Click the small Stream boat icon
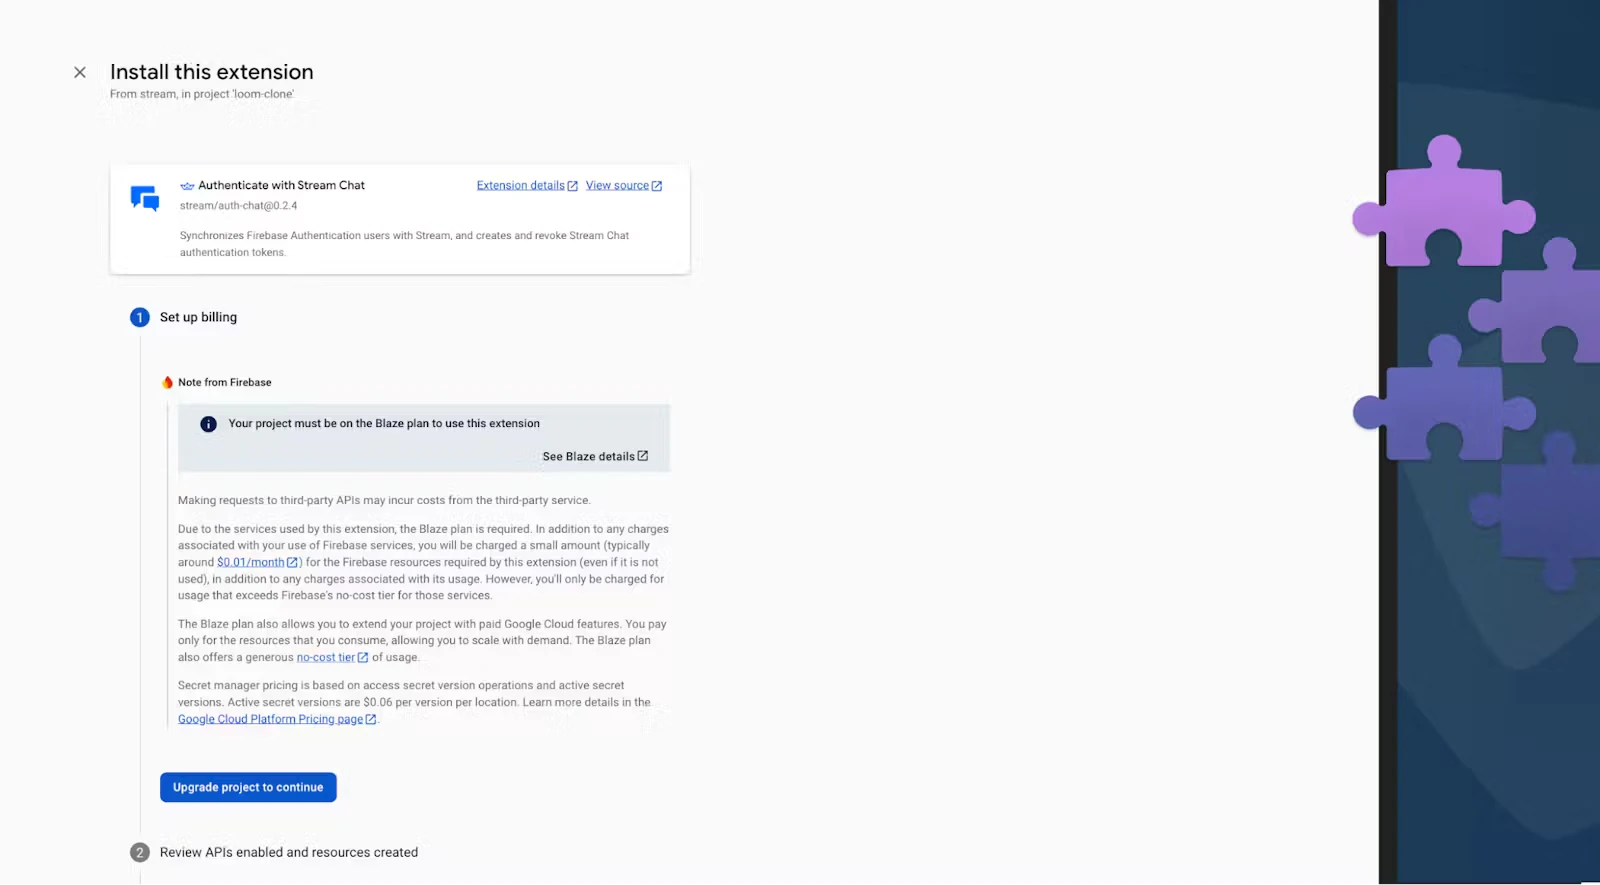Screen dimensions: 1600x885 tap(187, 186)
